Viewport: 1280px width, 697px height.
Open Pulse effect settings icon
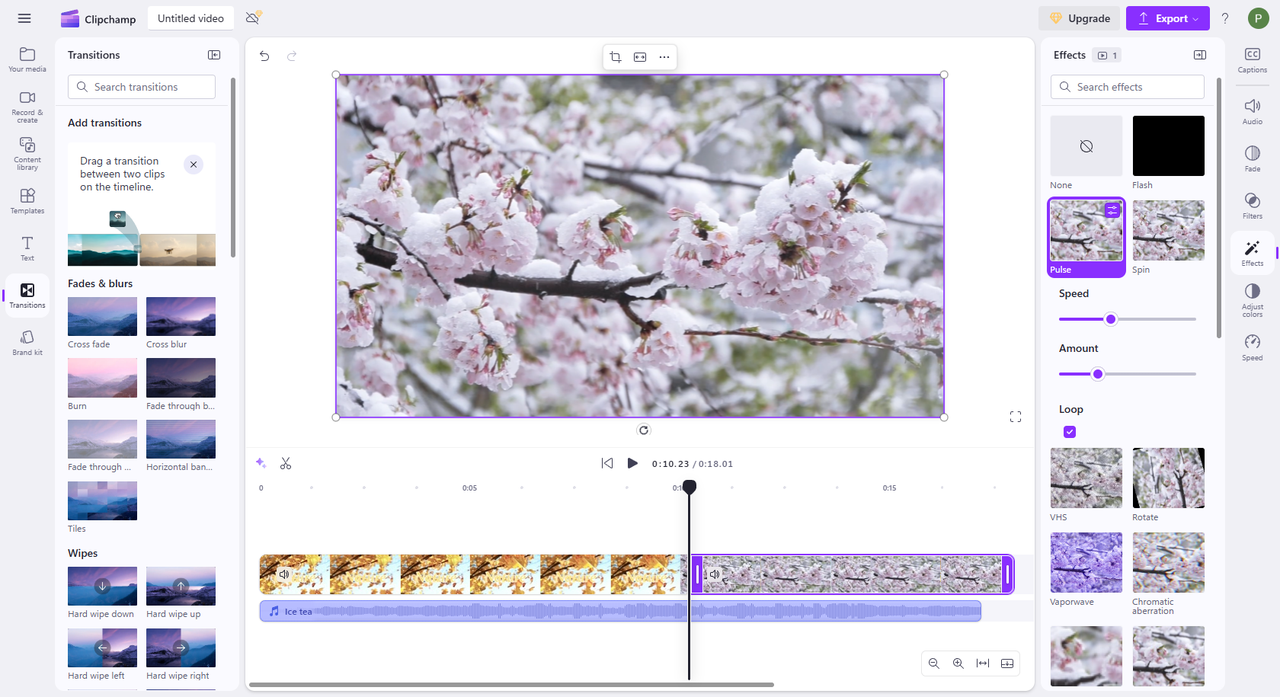point(1112,210)
